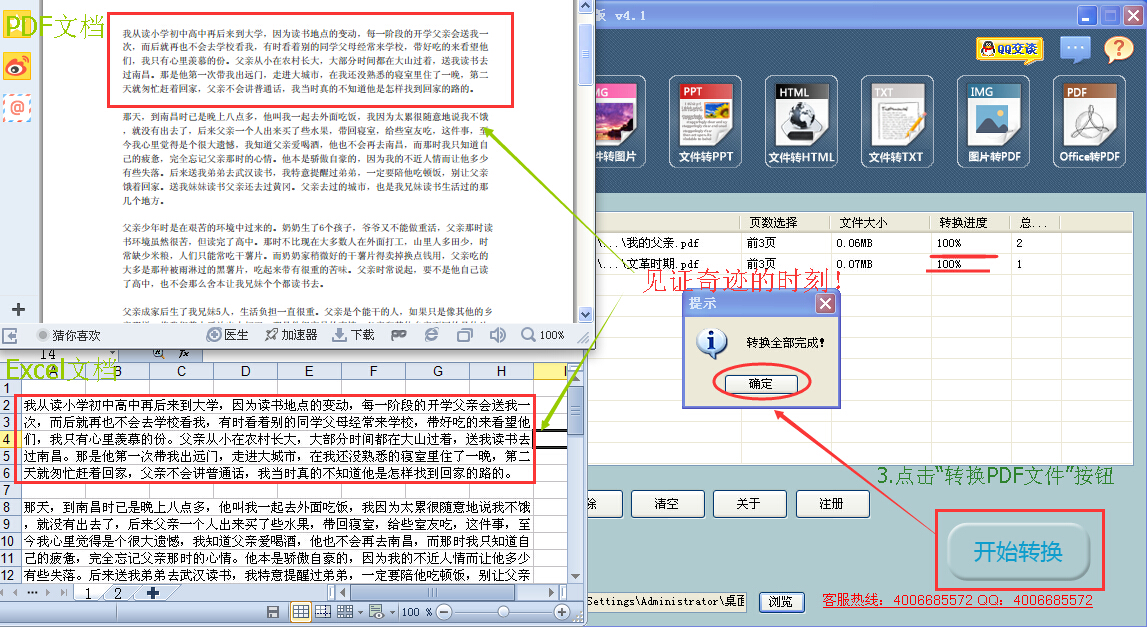Switch to Normal view in Excel status bar
Image resolution: width=1147 pixels, height=627 pixels.
click(x=300, y=612)
